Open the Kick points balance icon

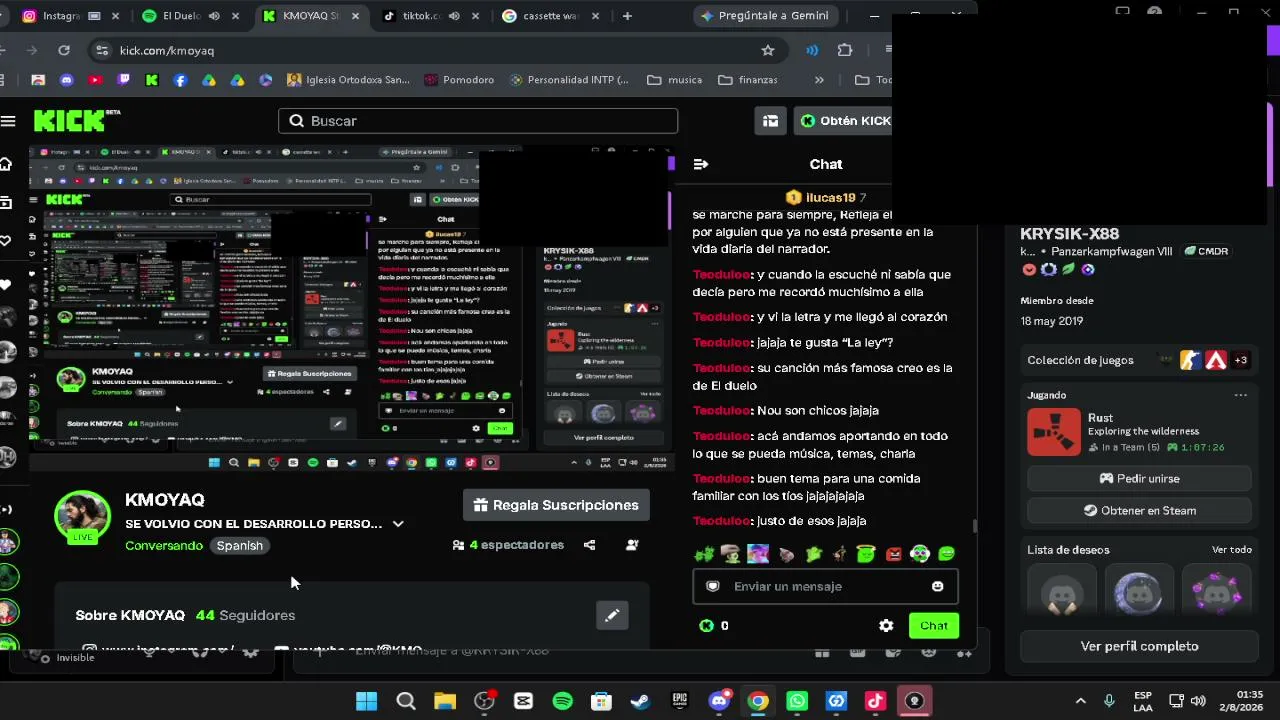click(x=707, y=626)
